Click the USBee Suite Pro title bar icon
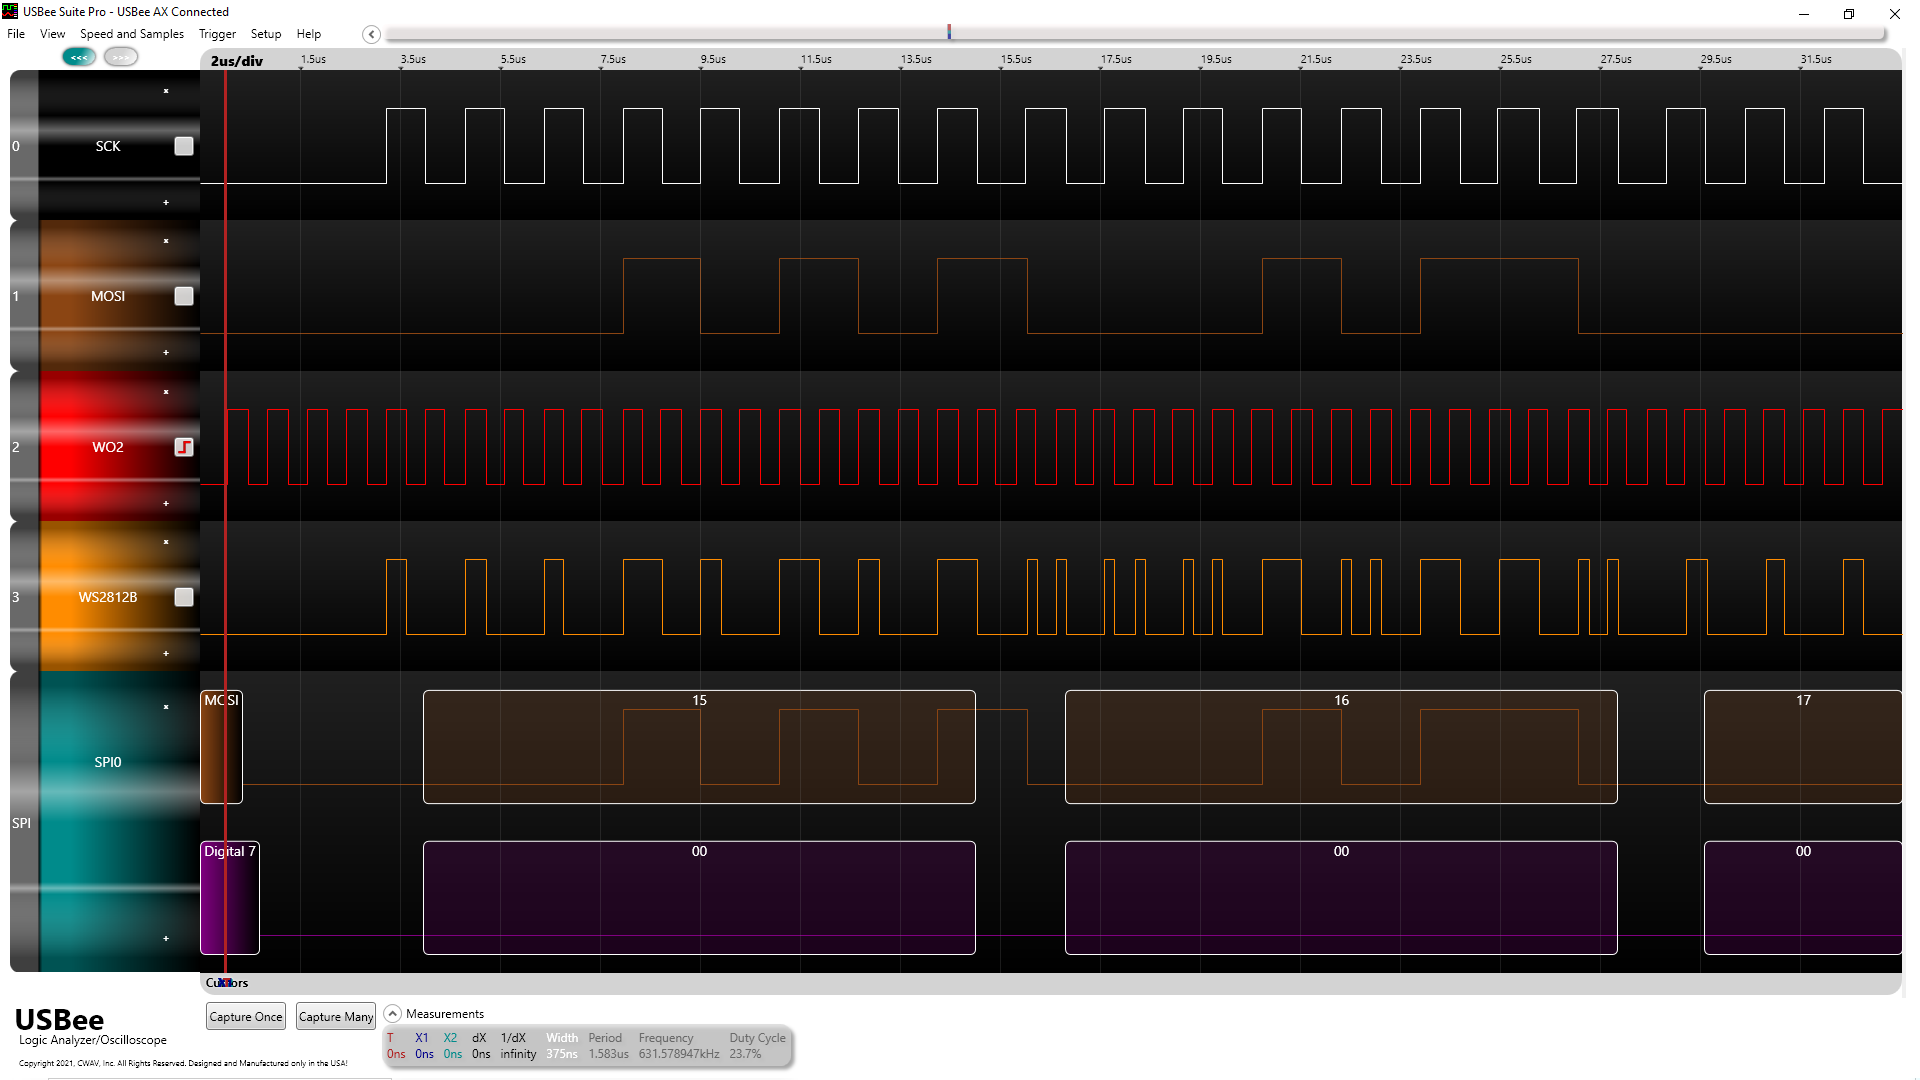 (10, 11)
